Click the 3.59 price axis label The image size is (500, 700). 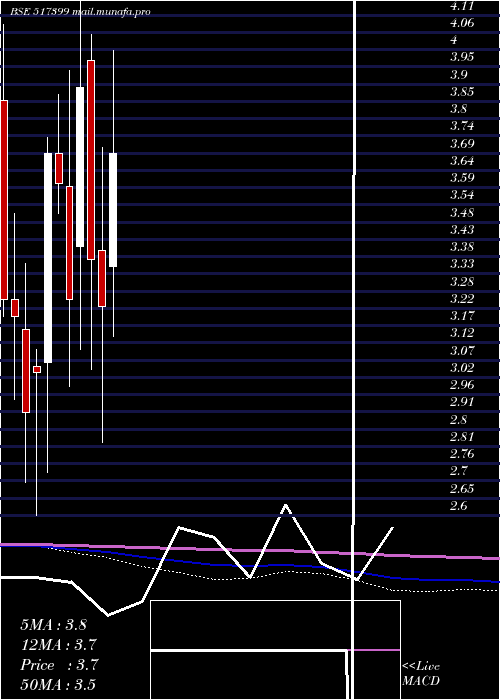pos(462,178)
